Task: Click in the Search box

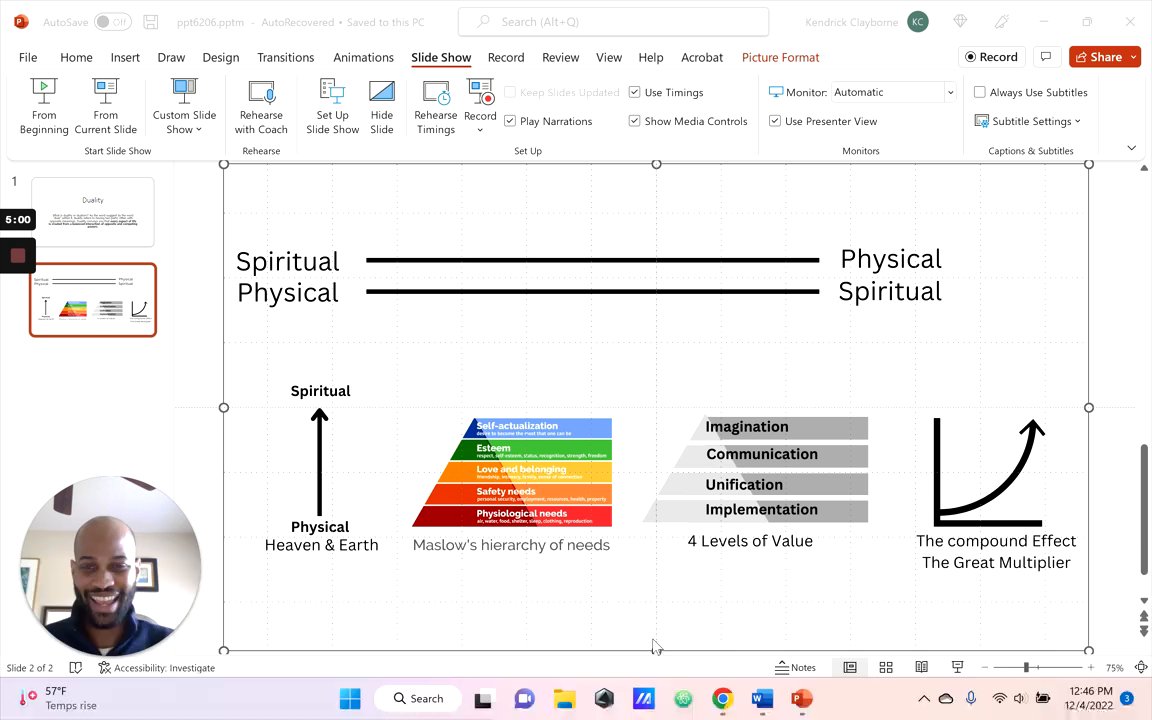Action: [613, 22]
